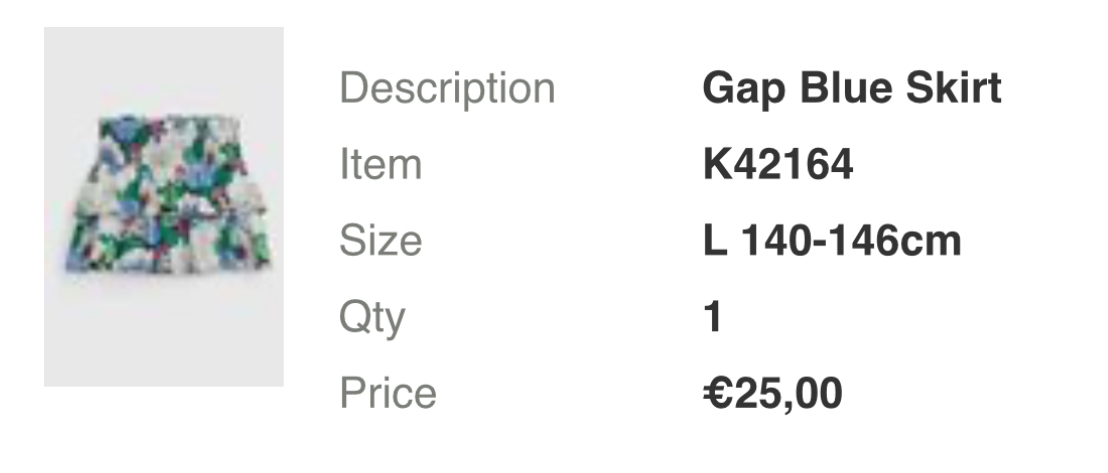Click the Item label
This screenshot has width=1108, height=473.
pyautogui.click(x=380, y=165)
